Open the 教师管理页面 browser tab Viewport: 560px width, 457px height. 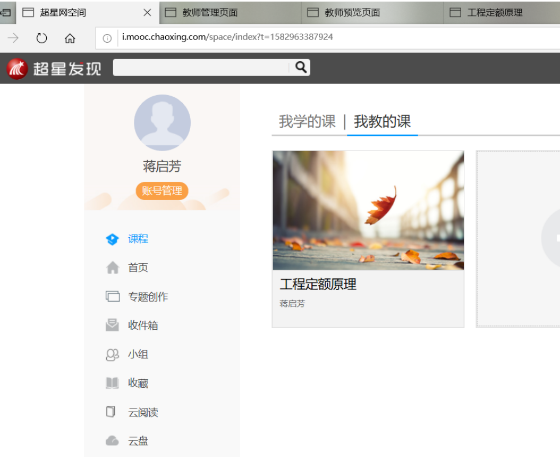[x=230, y=13]
